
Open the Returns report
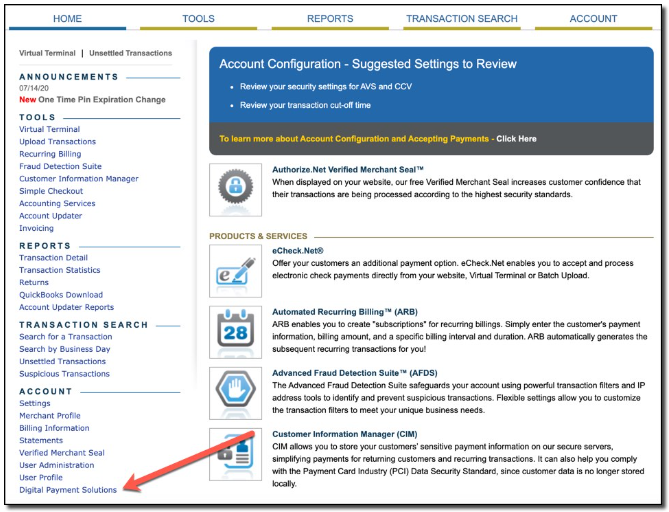34,282
